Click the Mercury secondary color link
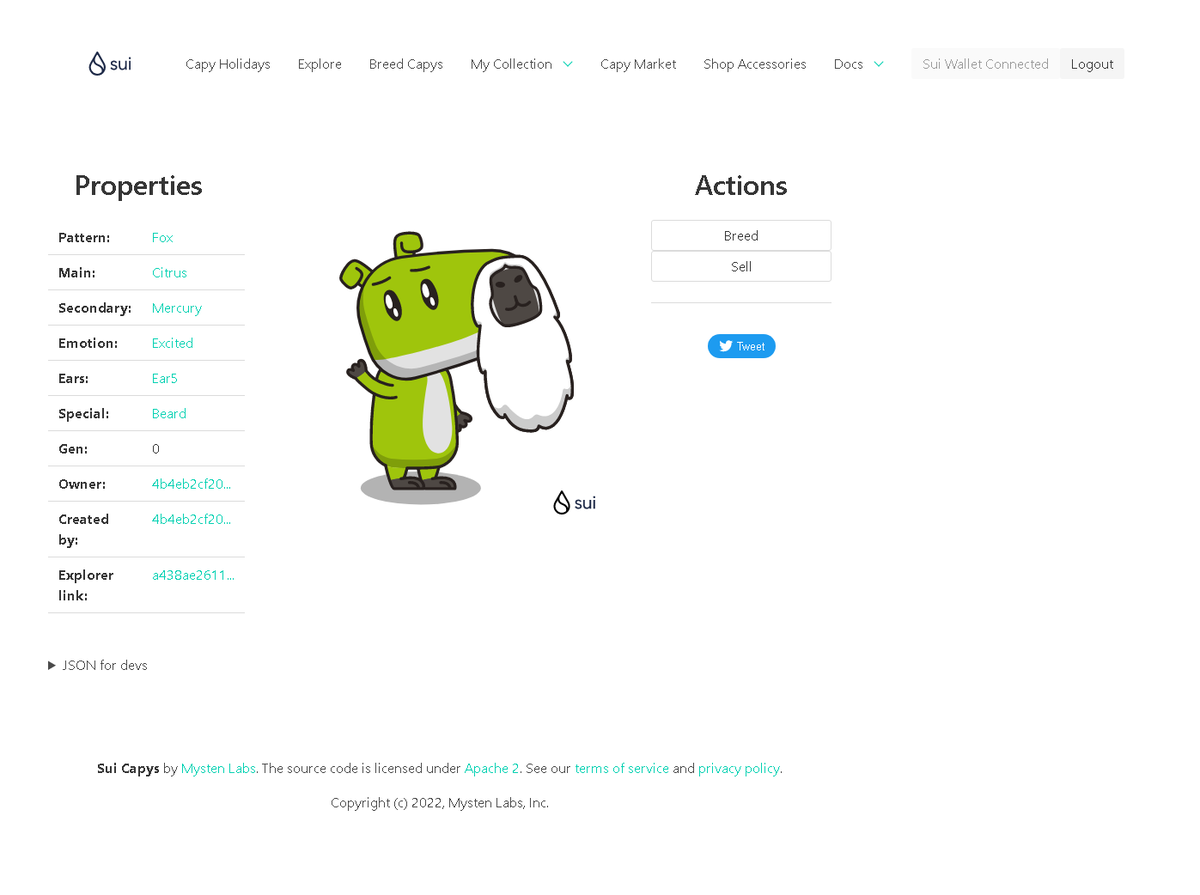Image resolution: width=1200 pixels, height=895 pixels. [x=177, y=308]
